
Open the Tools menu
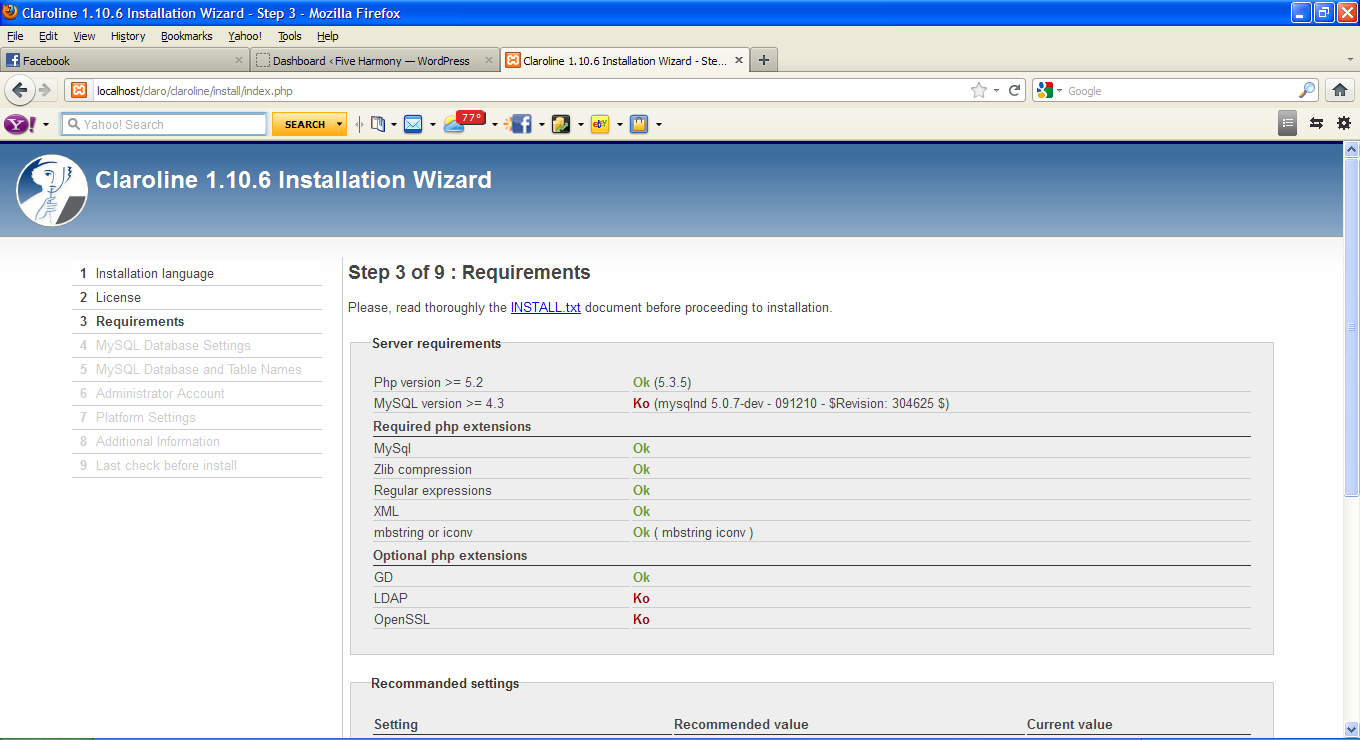click(290, 36)
